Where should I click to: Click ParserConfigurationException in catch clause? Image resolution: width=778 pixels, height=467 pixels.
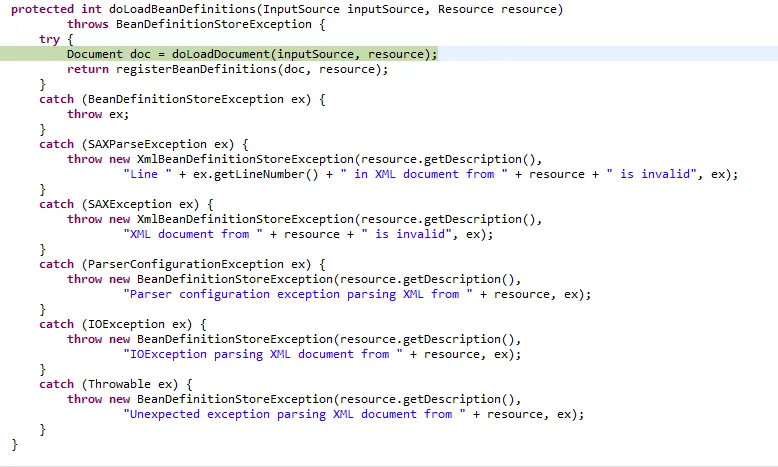(186, 264)
